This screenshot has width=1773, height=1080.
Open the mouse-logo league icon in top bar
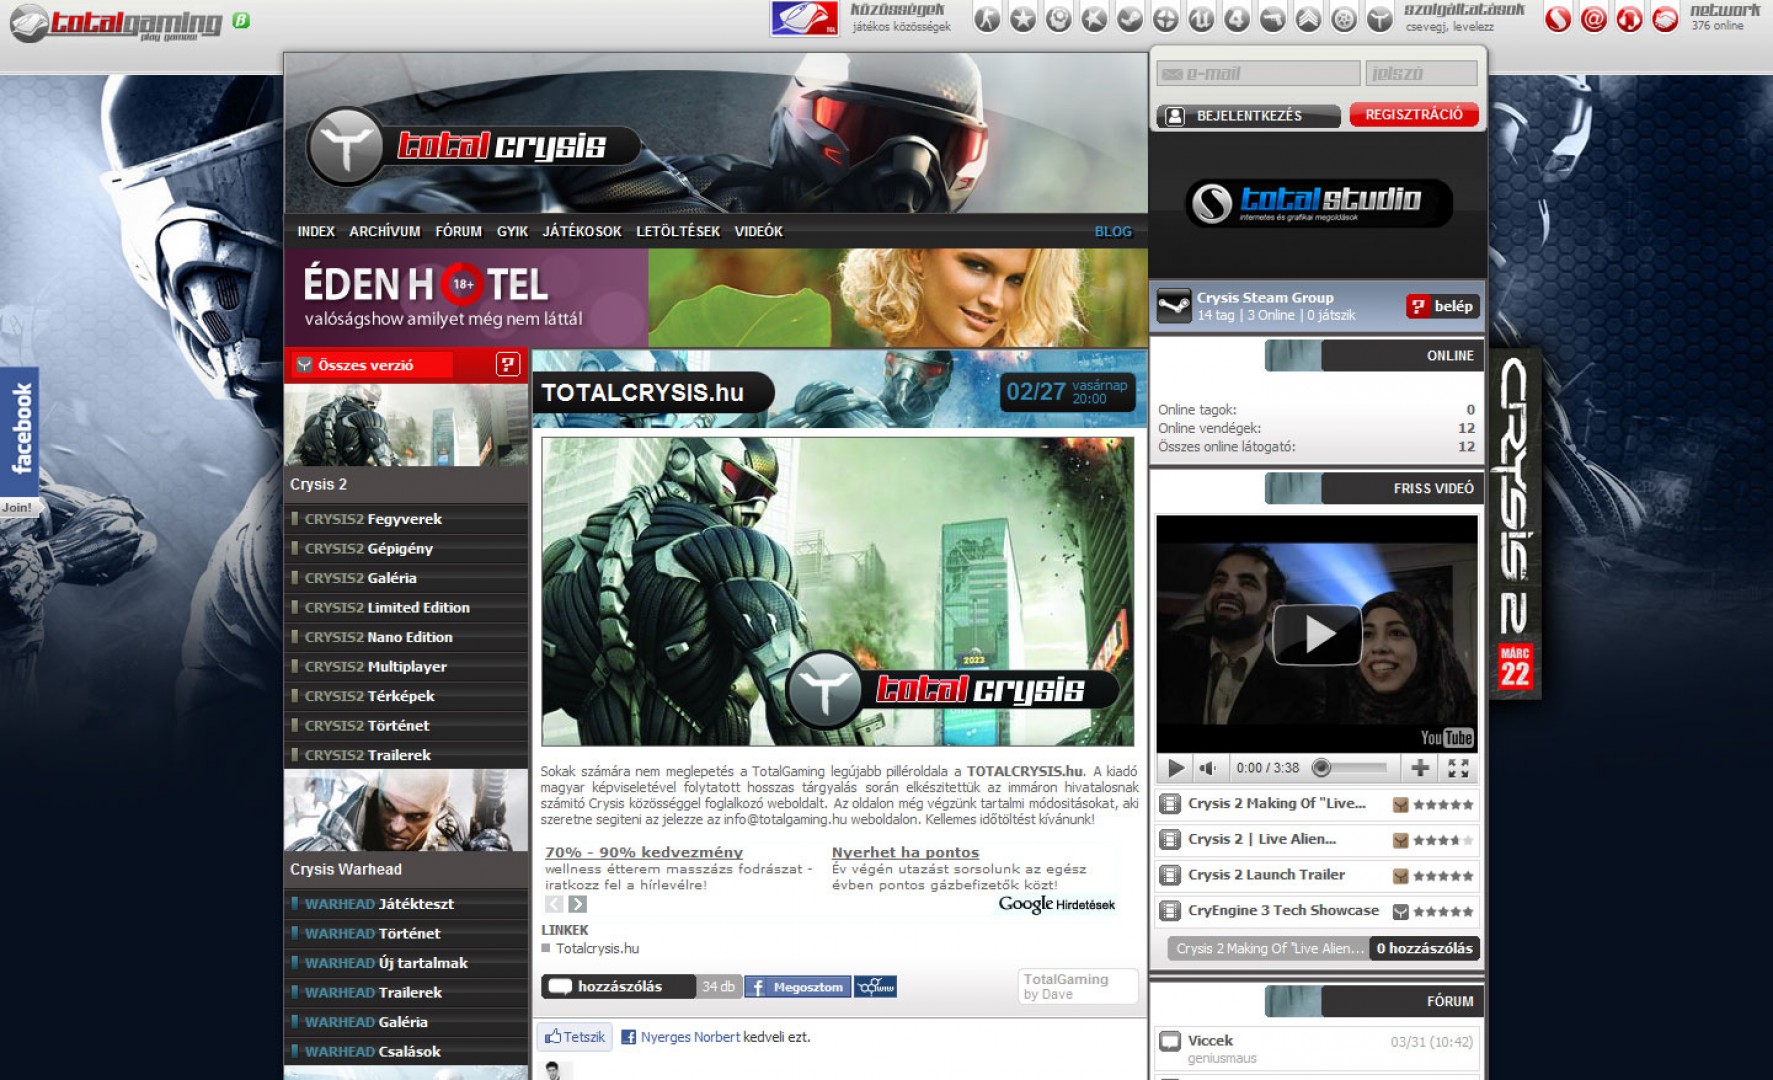(x=804, y=18)
